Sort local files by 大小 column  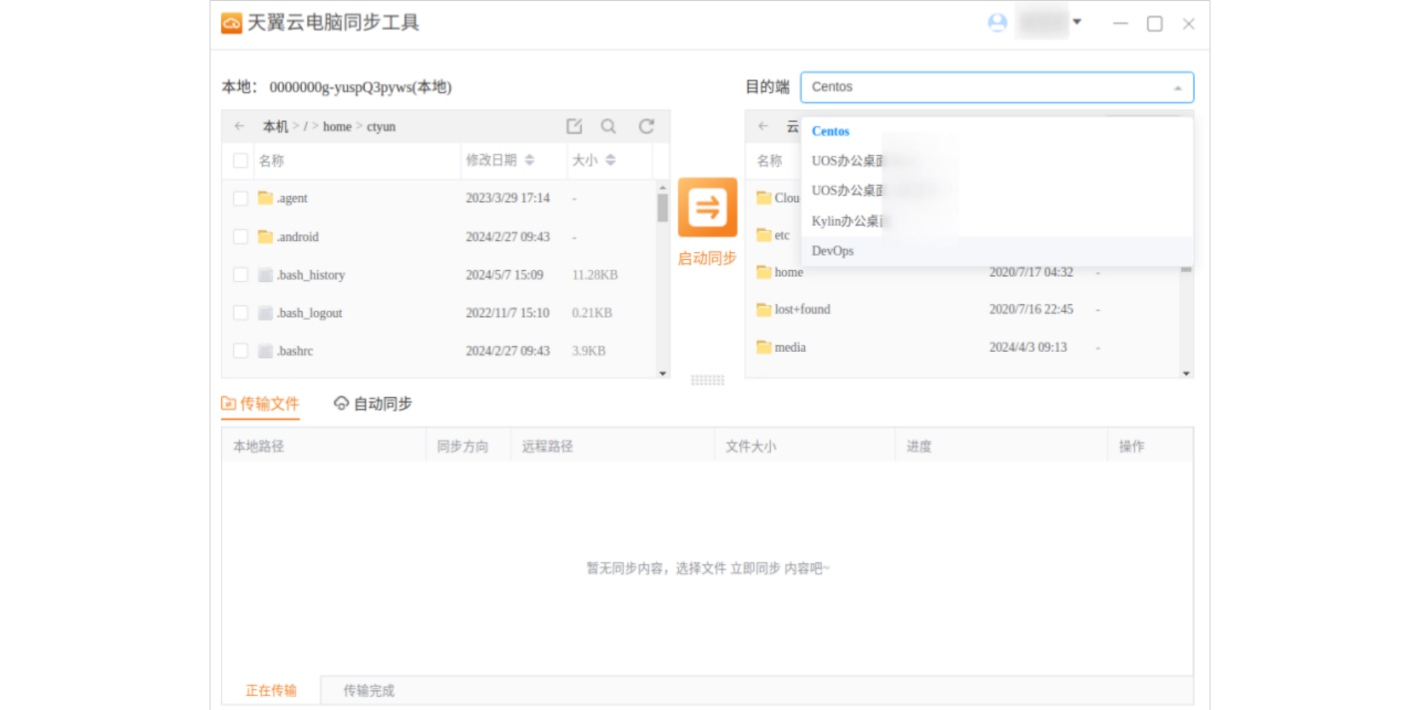[x=593, y=160]
